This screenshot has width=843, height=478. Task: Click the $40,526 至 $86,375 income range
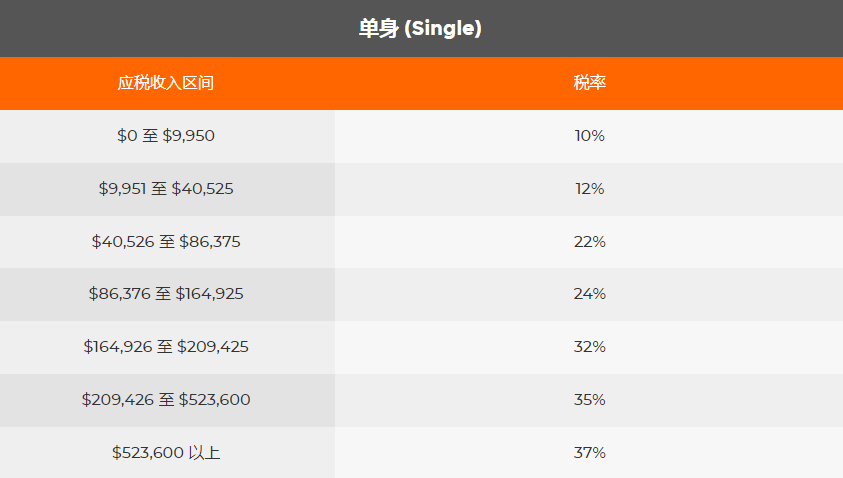coord(166,242)
